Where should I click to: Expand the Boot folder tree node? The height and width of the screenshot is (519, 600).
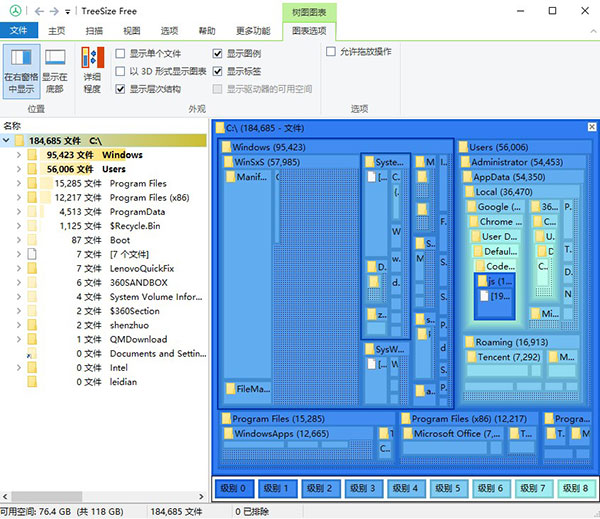18,240
